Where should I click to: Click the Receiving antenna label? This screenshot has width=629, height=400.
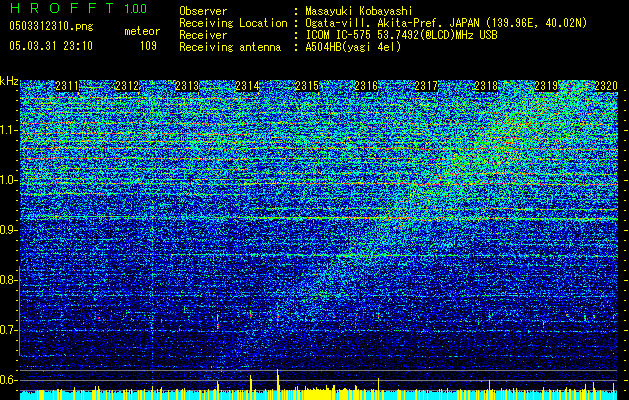coord(230,47)
